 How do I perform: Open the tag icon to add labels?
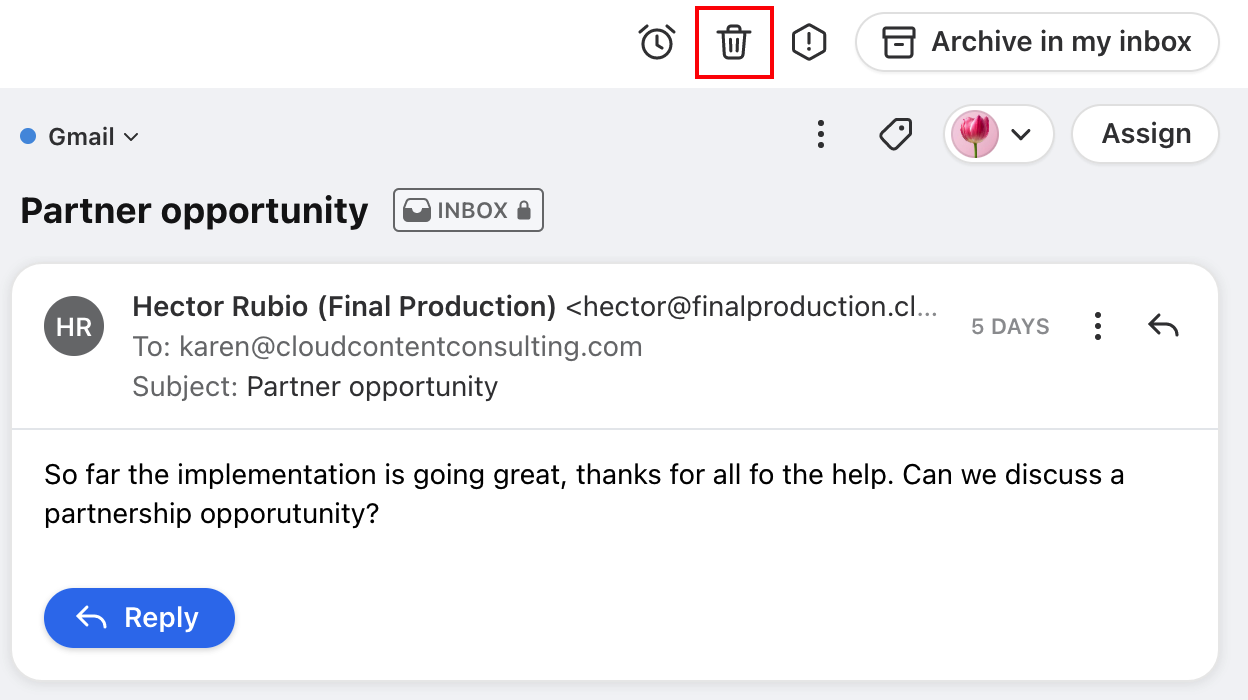(x=895, y=134)
